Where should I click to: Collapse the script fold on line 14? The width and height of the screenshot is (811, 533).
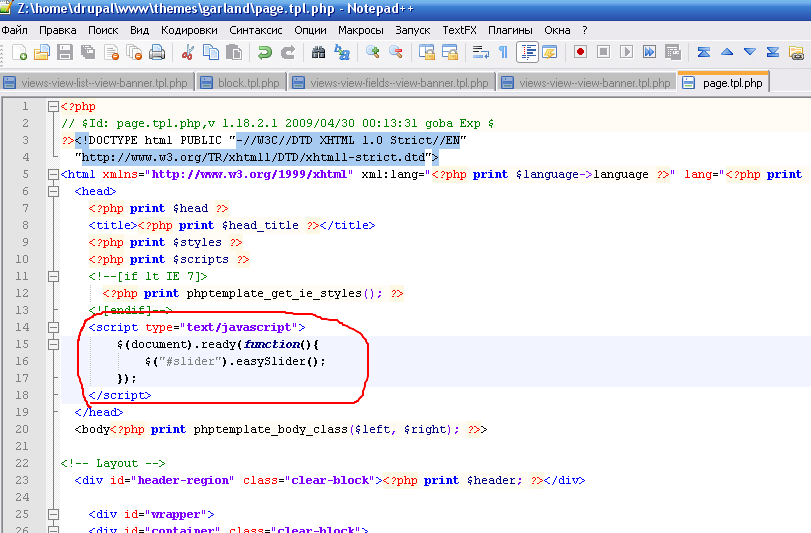53,327
